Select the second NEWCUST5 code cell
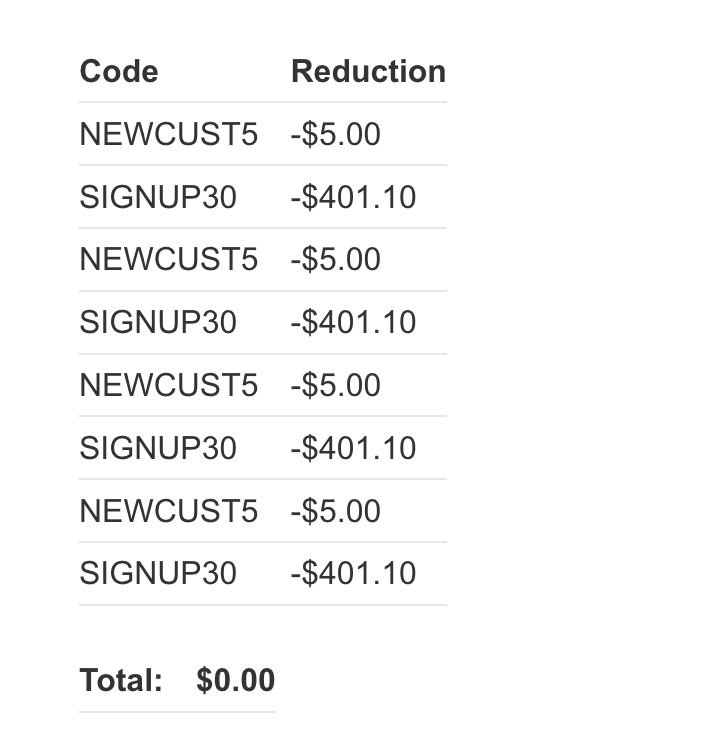 tap(168, 260)
